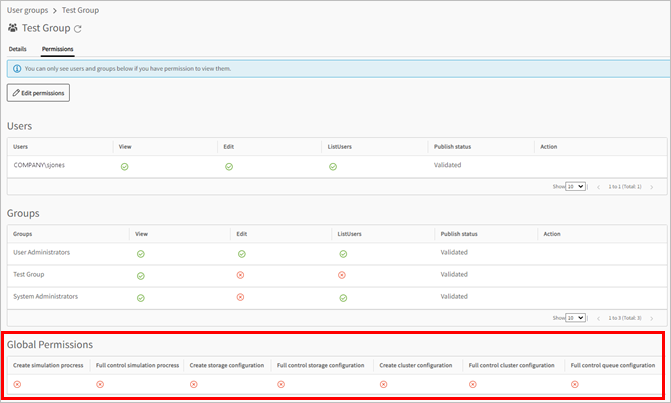Viewport: 671px width, 403px height.
Task: Toggle View permission for COMPANY\sjones
Action: (123, 167)
